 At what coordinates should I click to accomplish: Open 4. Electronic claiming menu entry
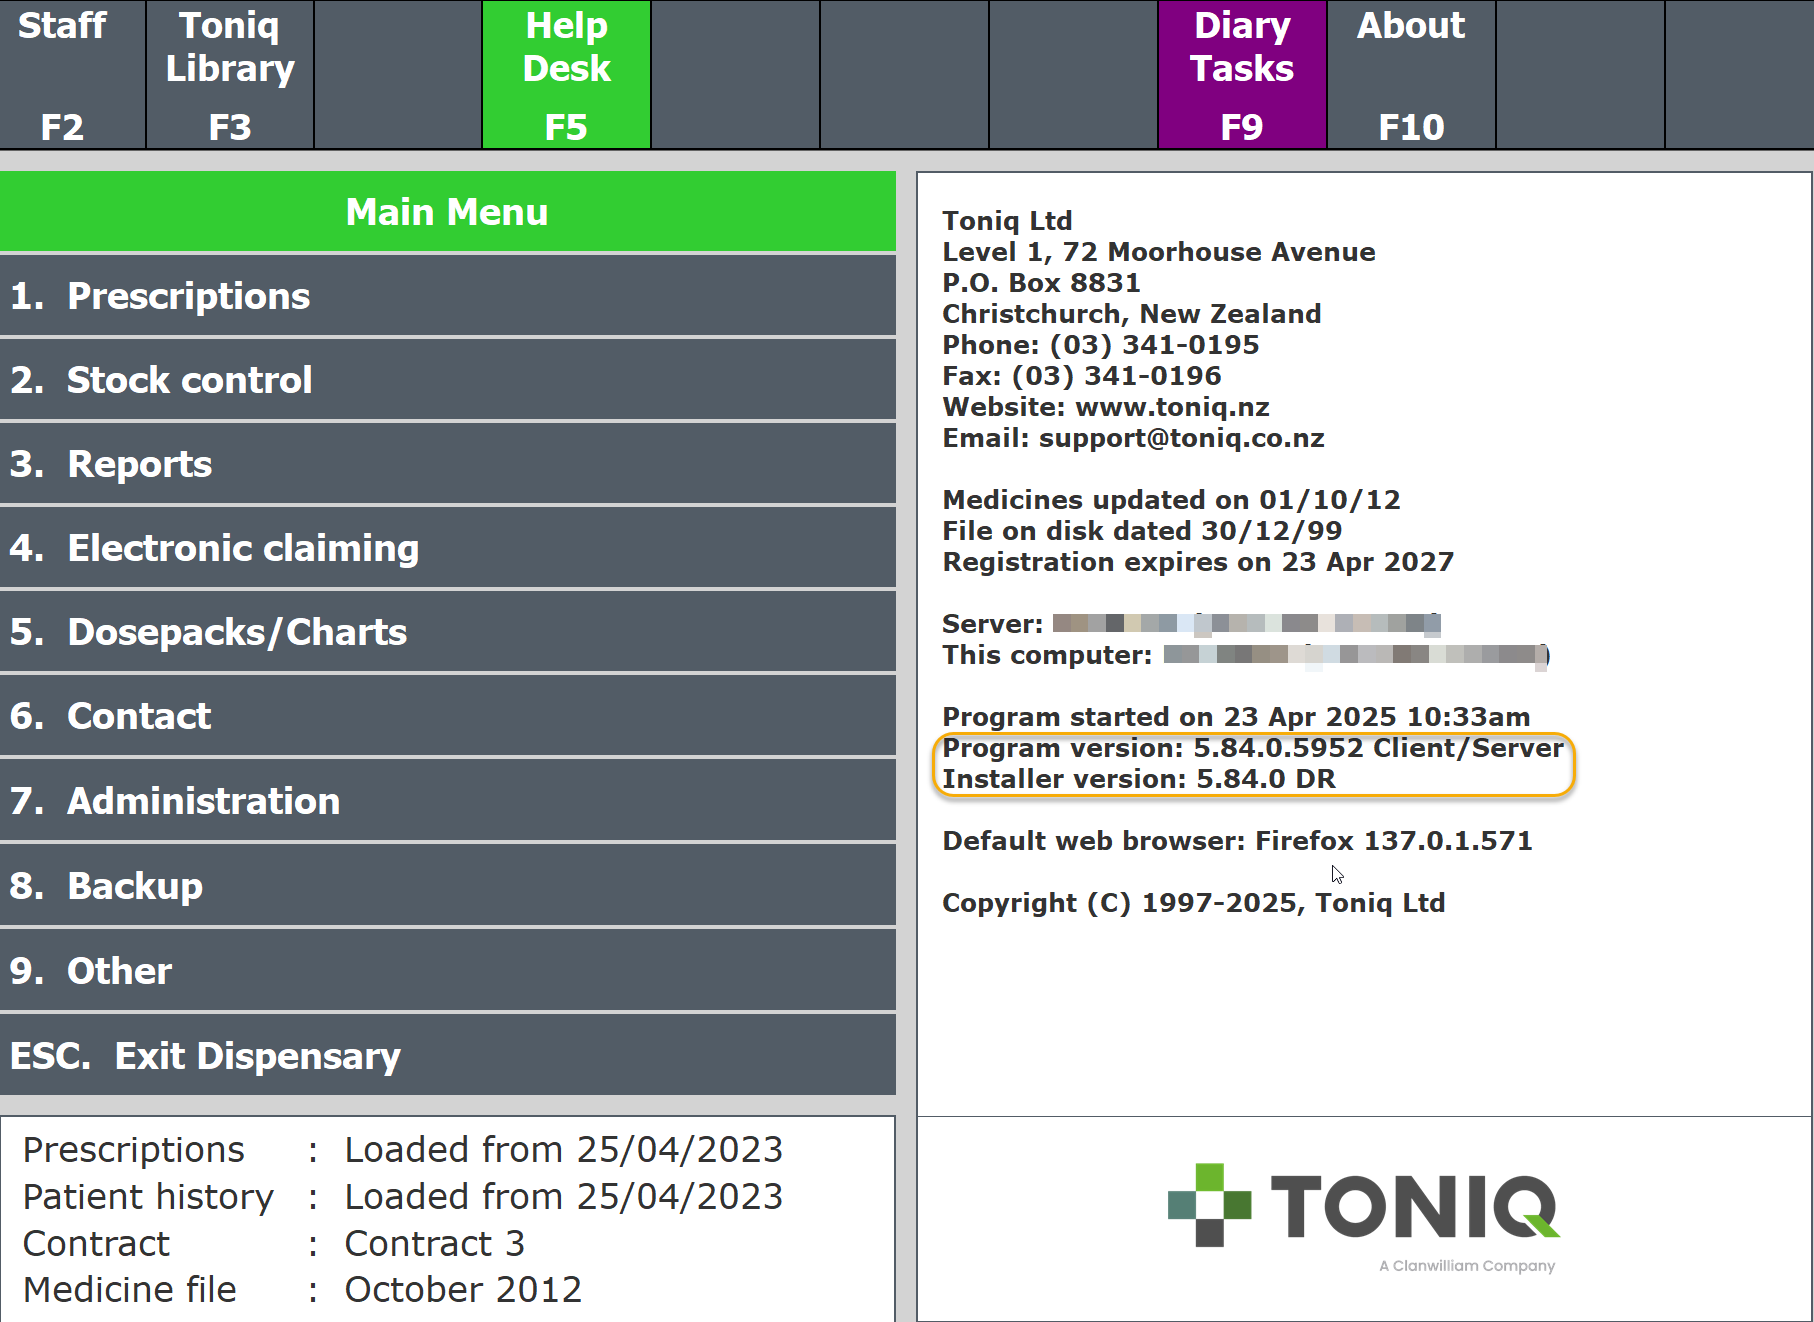(x=448, y=548)
